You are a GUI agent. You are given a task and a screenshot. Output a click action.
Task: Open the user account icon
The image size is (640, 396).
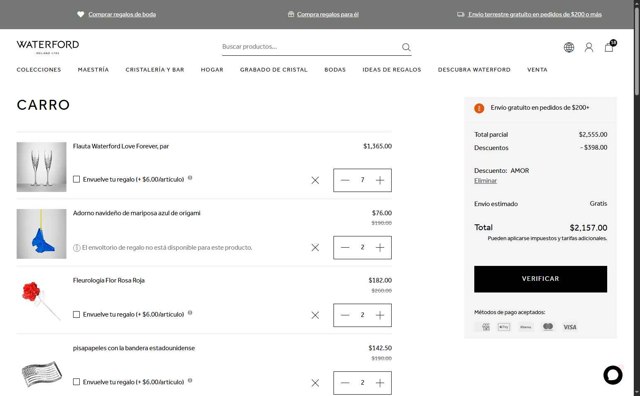[589, 47]
